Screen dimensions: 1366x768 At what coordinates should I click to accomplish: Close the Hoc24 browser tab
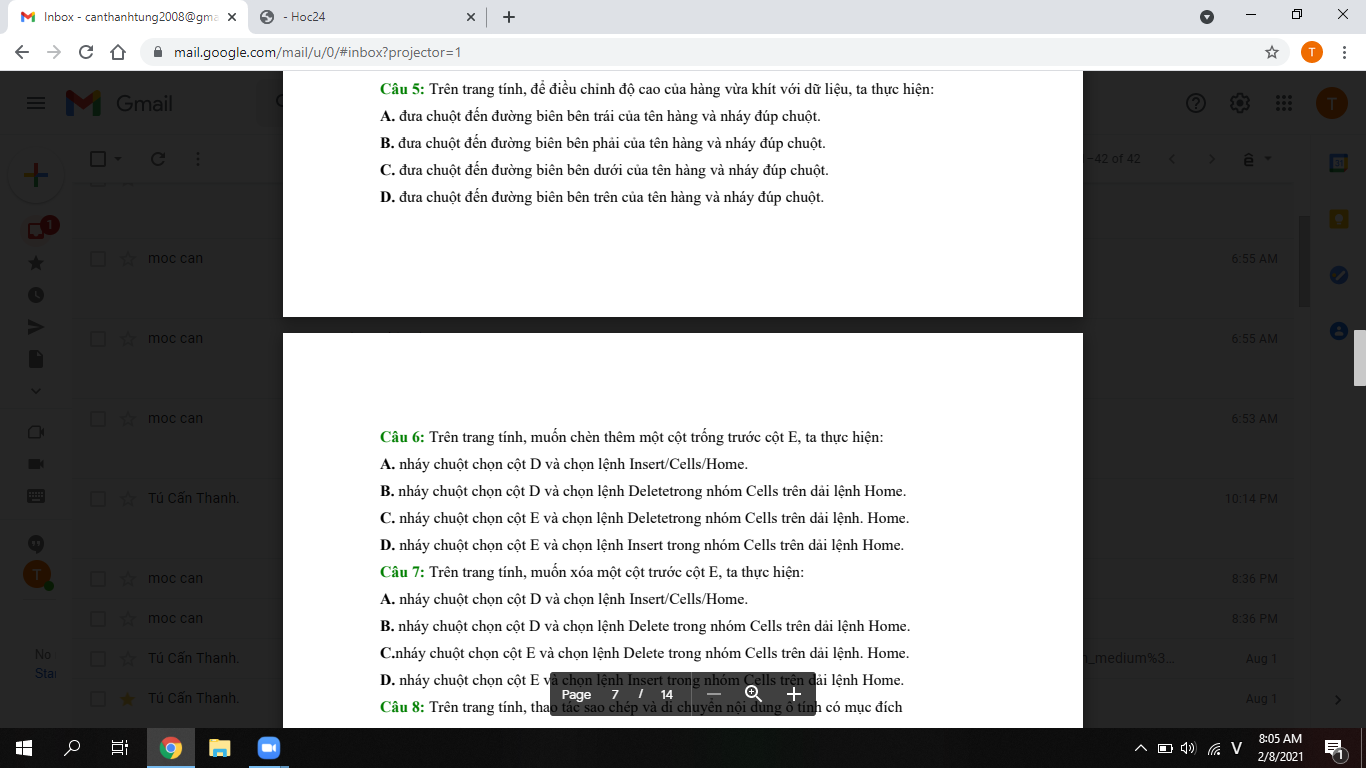tap(471, 17)
